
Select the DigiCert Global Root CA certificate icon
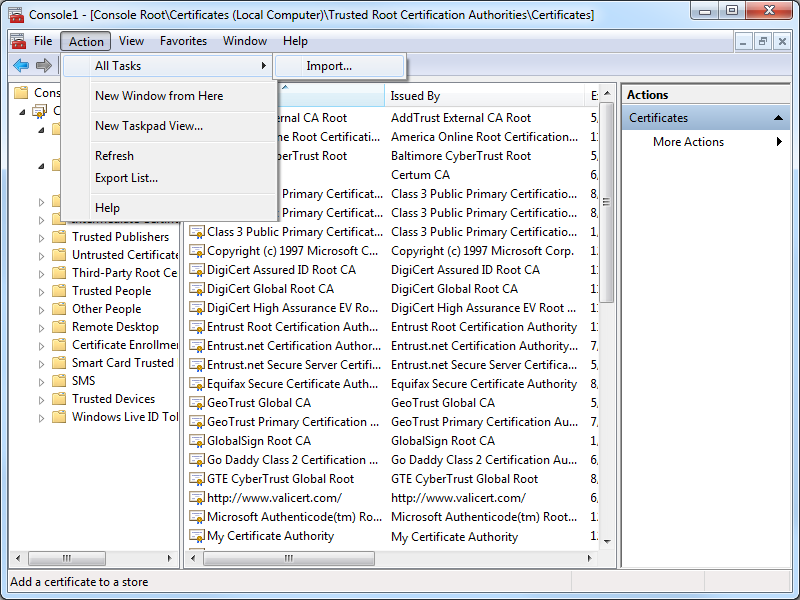point(197,289)
